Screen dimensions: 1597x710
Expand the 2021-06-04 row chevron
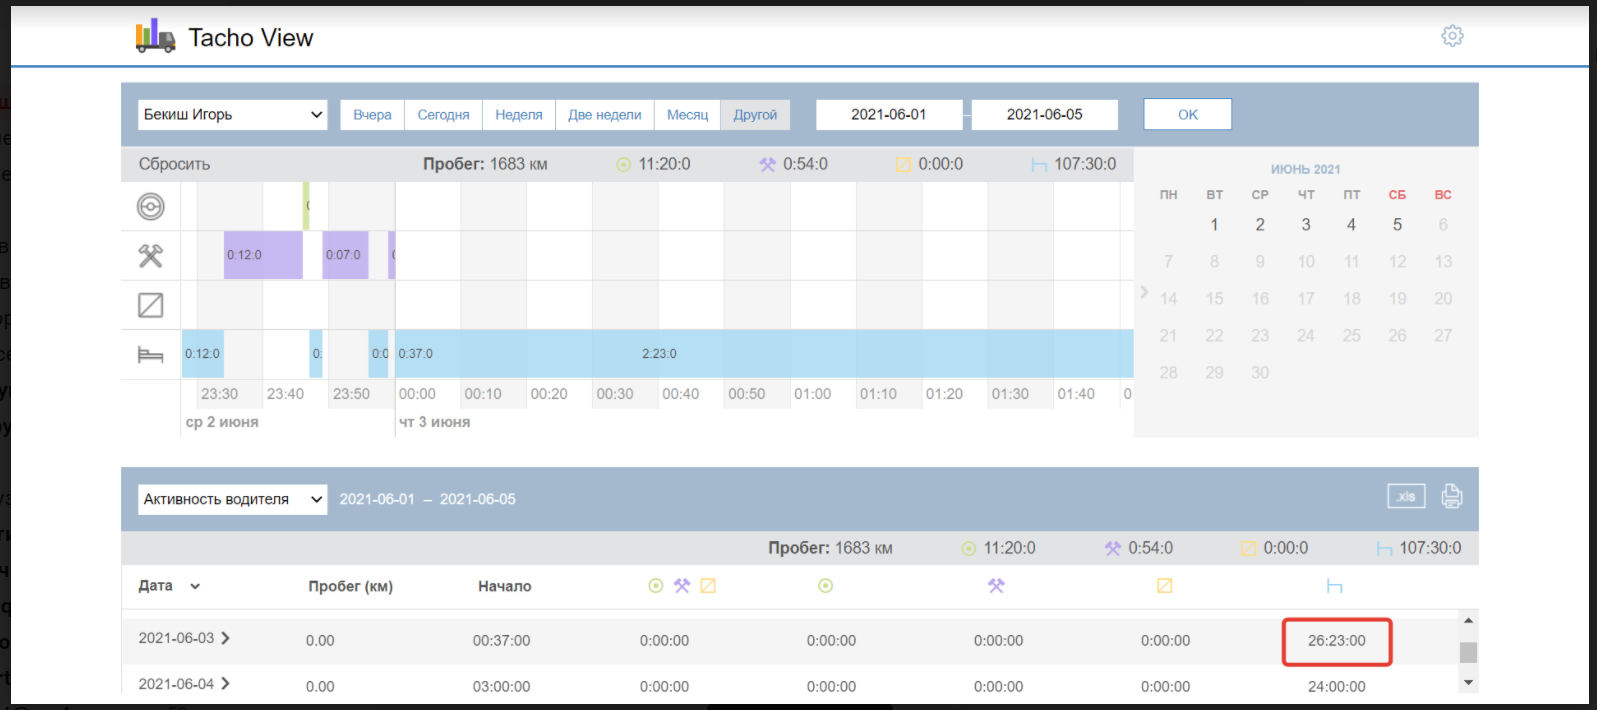pyautogui.click(x=225, y=684)
